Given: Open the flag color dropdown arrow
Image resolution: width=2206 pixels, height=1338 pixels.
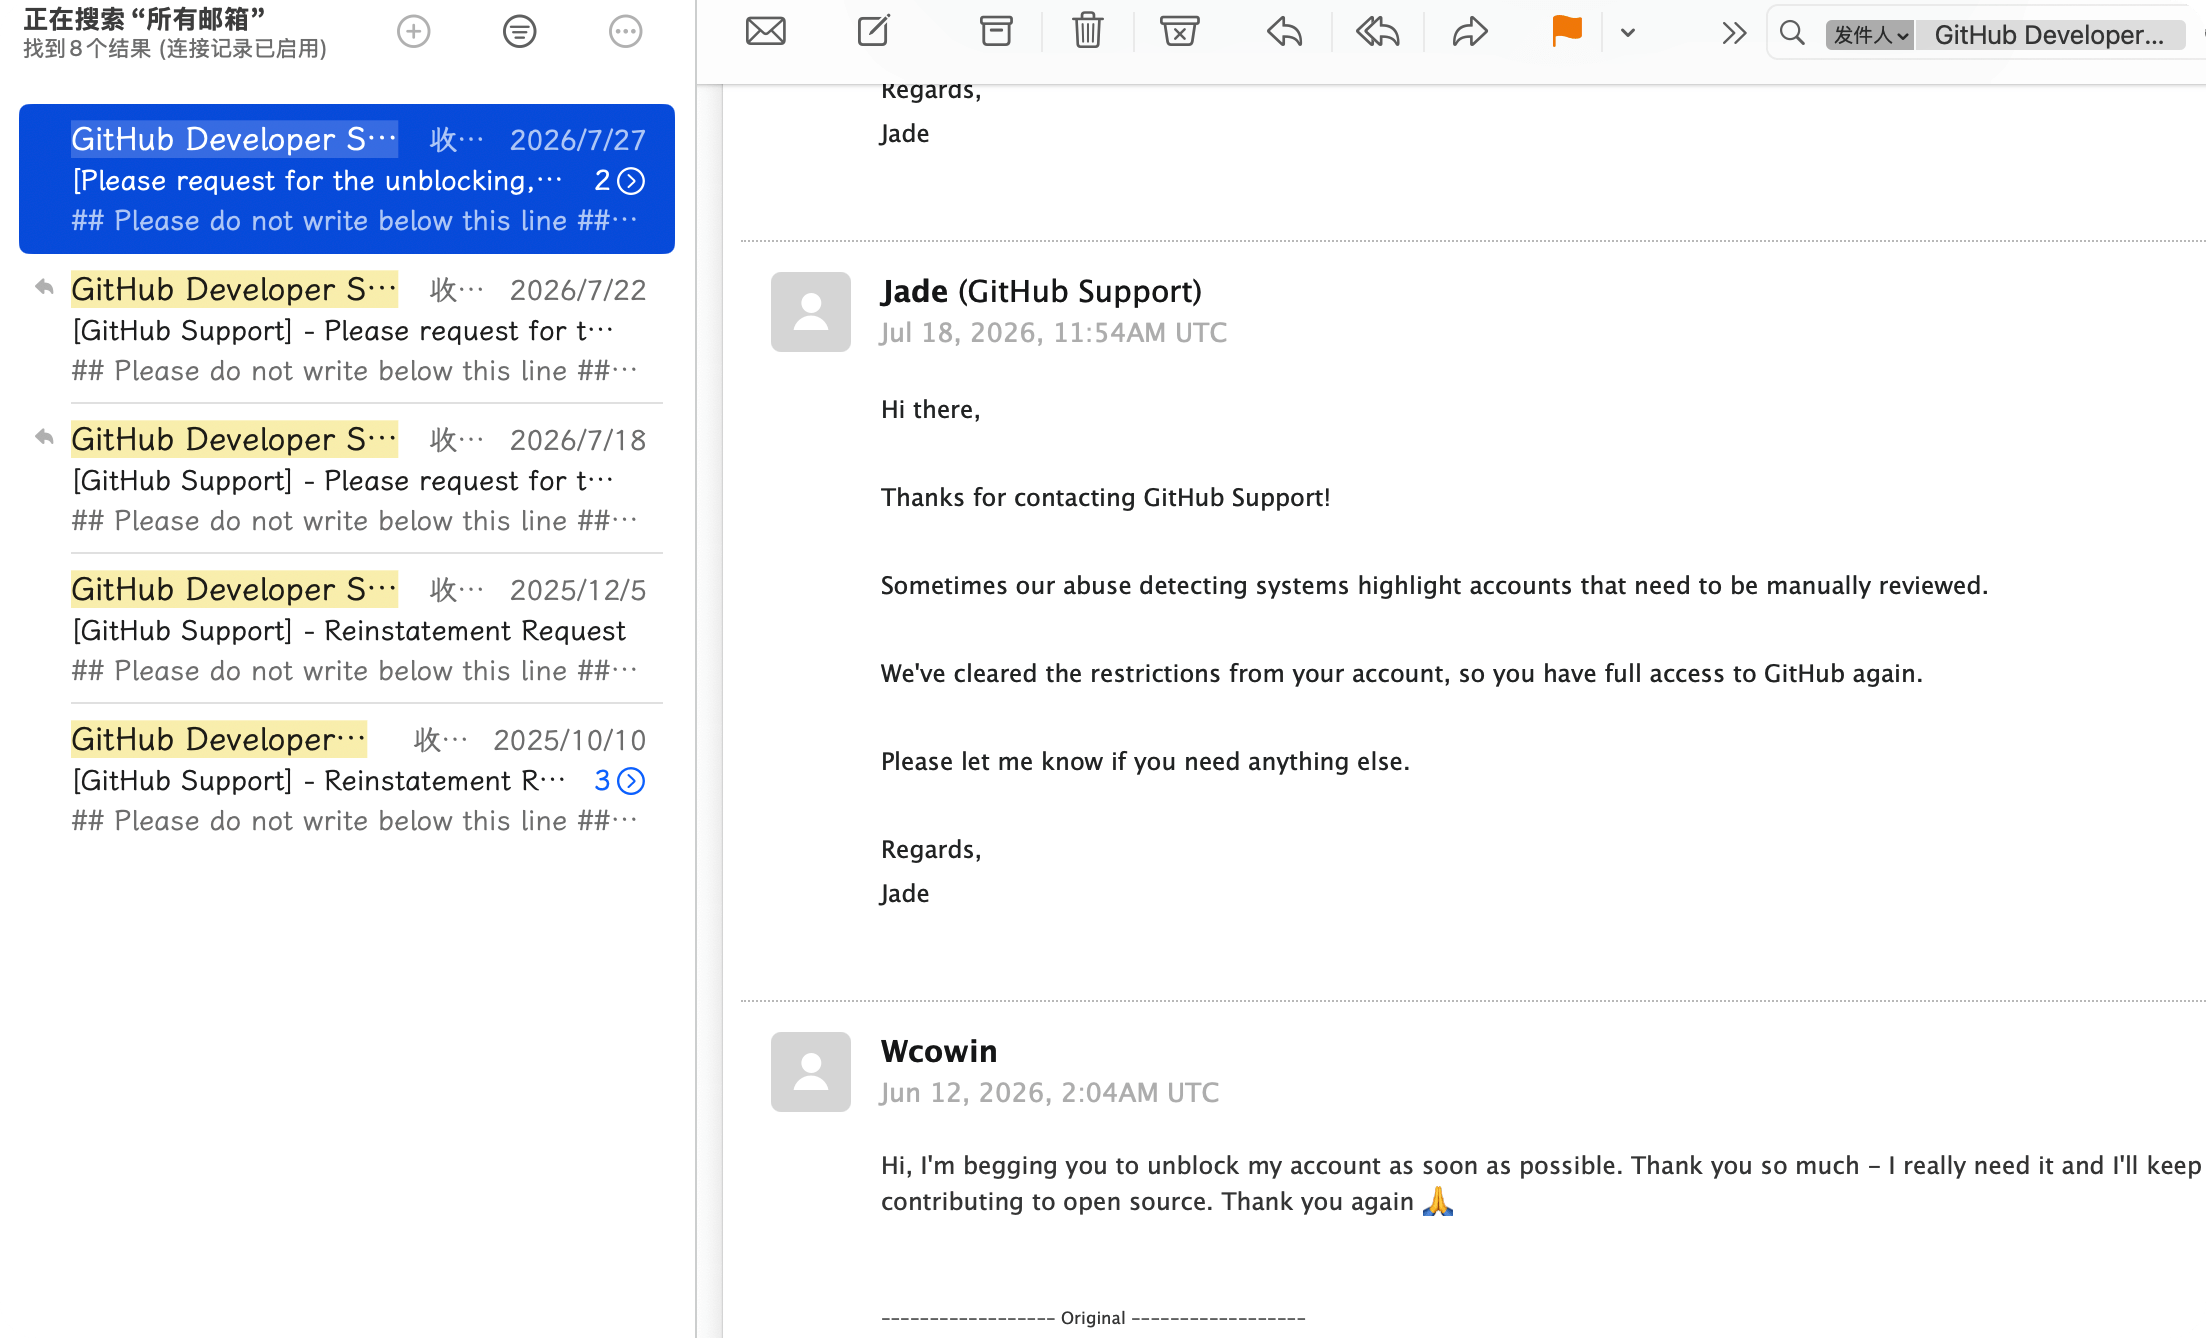Looking at the screenshot, I should 1628,33.
